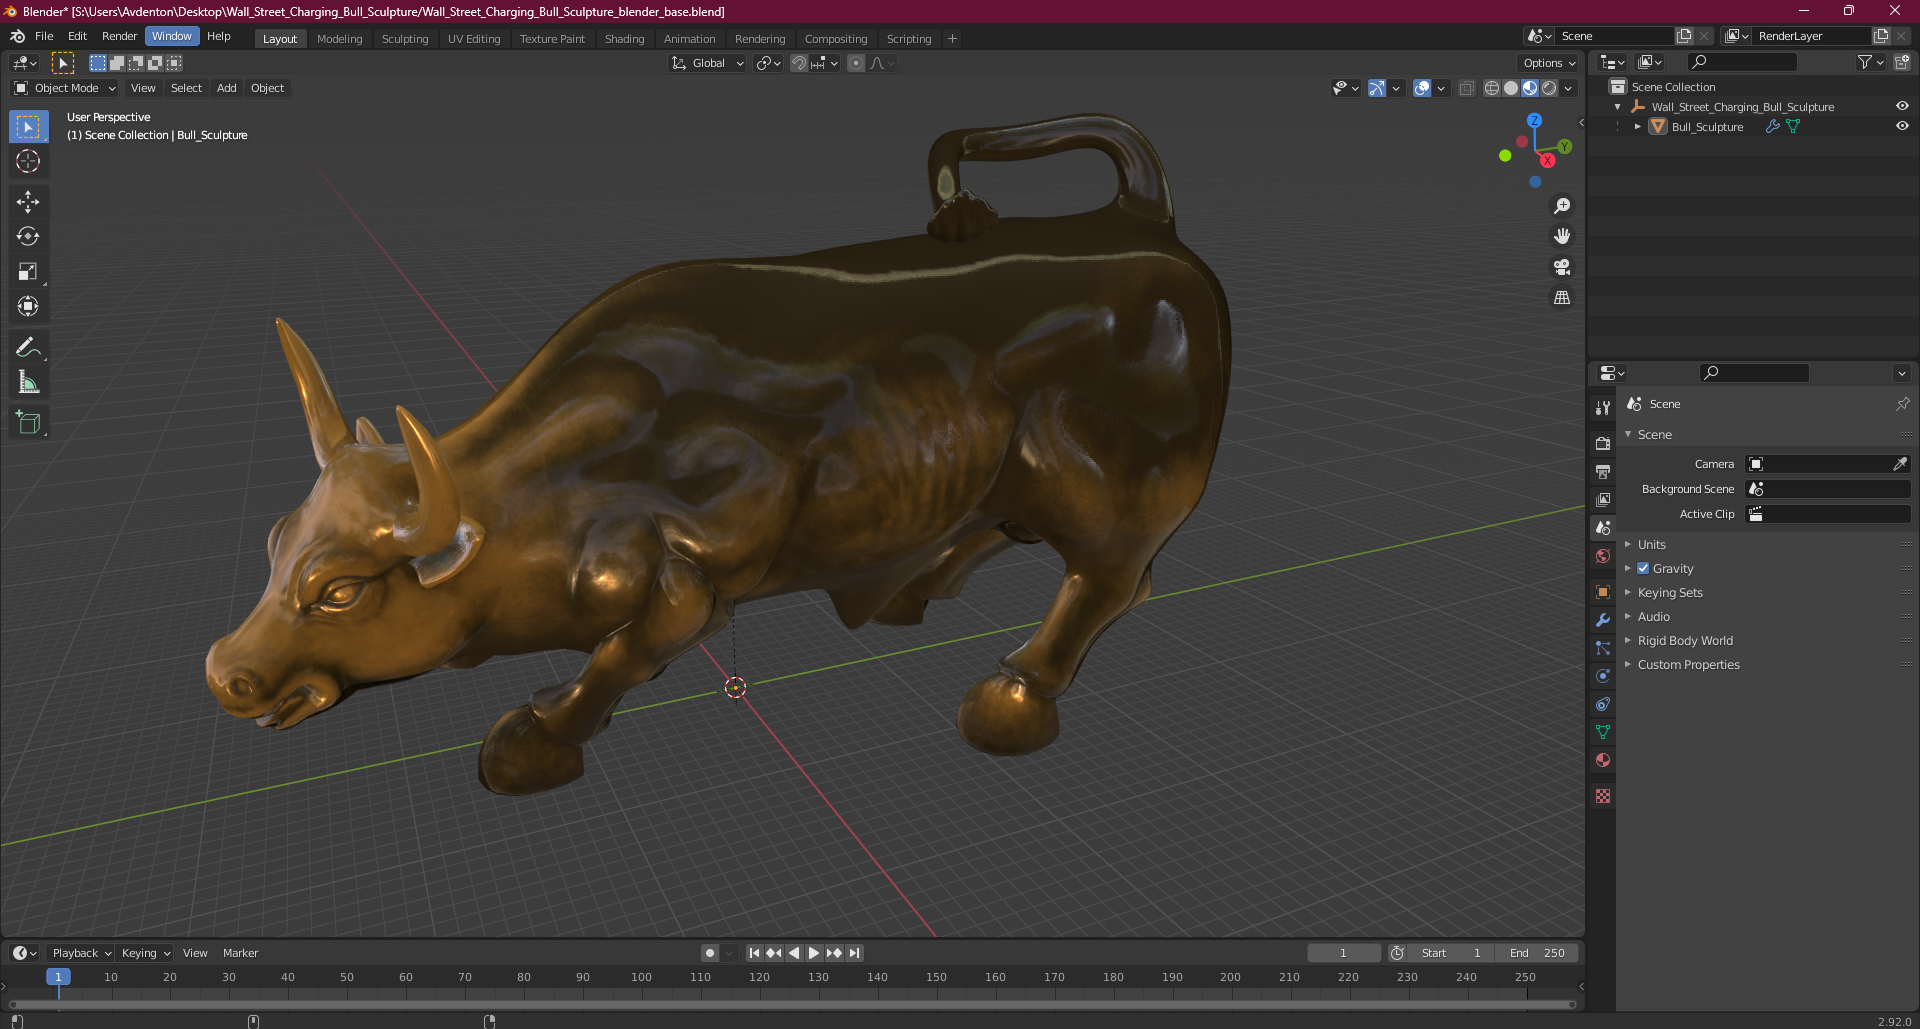Open the View Layer properties tab
Viewport: 1920px width, 1029px height.
(1603, 499)
